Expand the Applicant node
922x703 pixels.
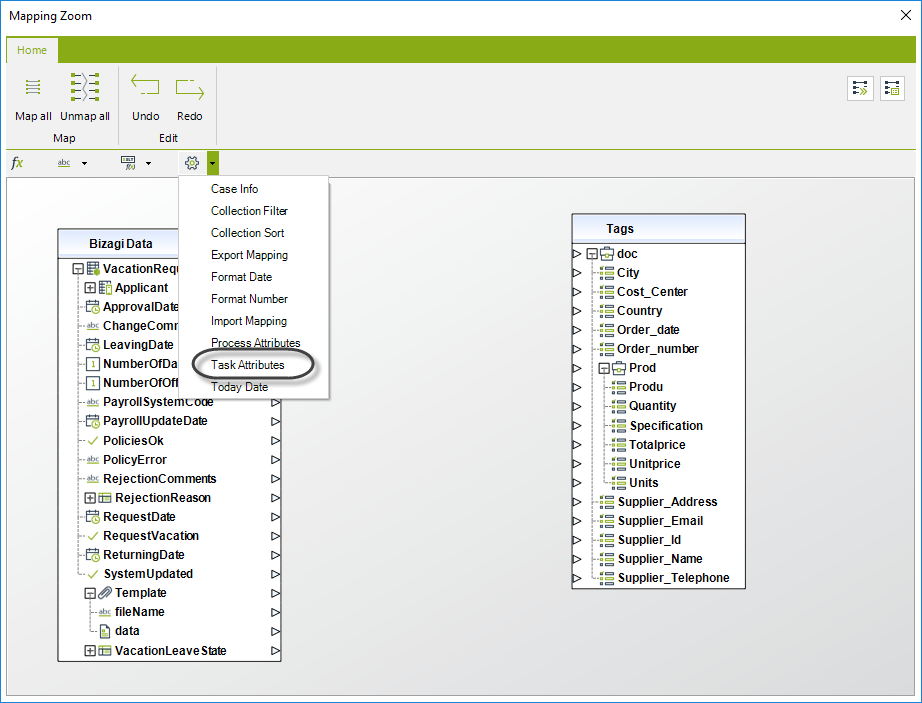point(90,288)
